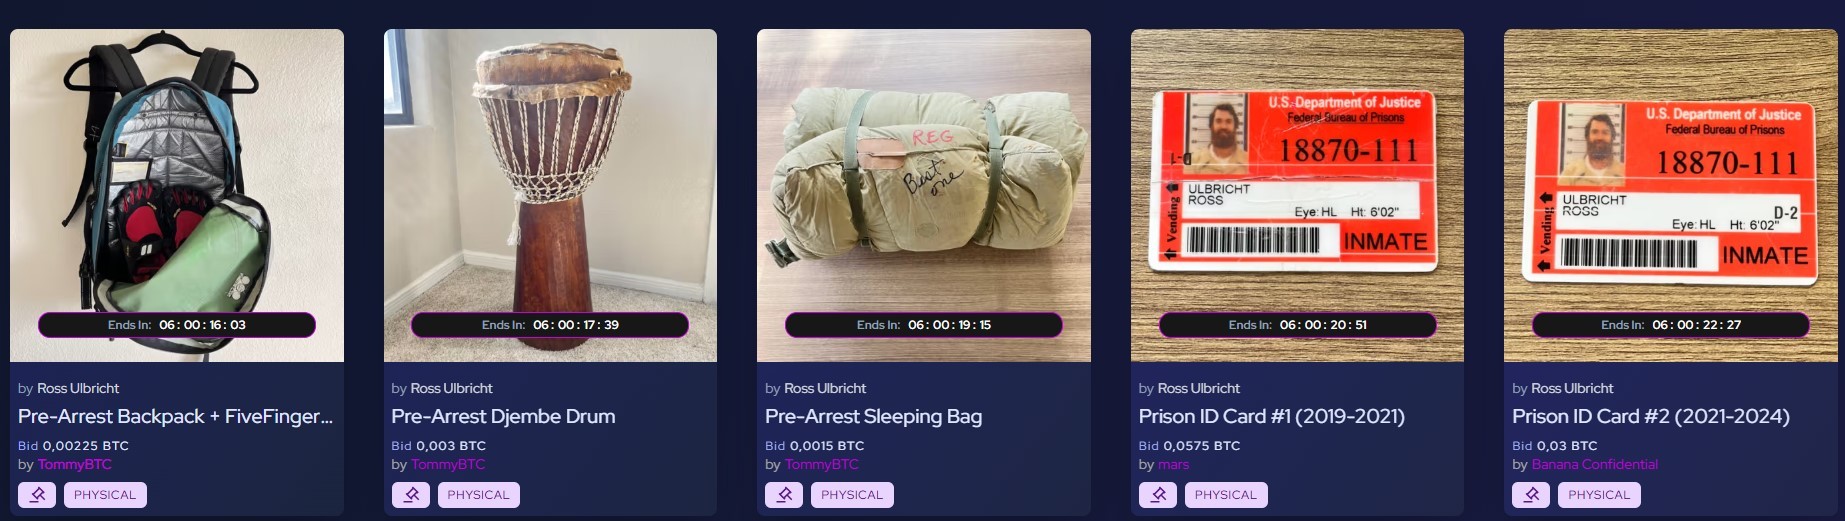Select the PHYSICAL tag on Prison ID Card #2
The image size is (1845, 521).
tap(1599, 495)
